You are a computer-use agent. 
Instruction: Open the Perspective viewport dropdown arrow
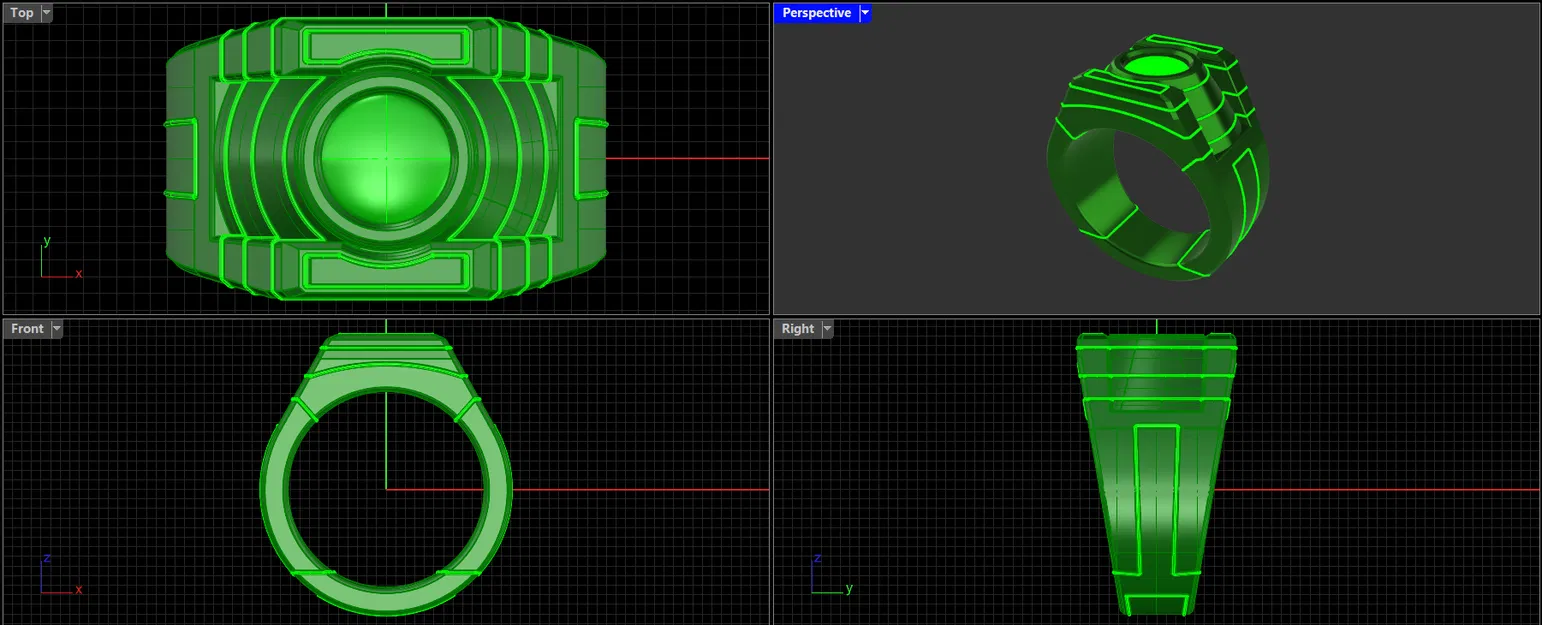[864, 12]
